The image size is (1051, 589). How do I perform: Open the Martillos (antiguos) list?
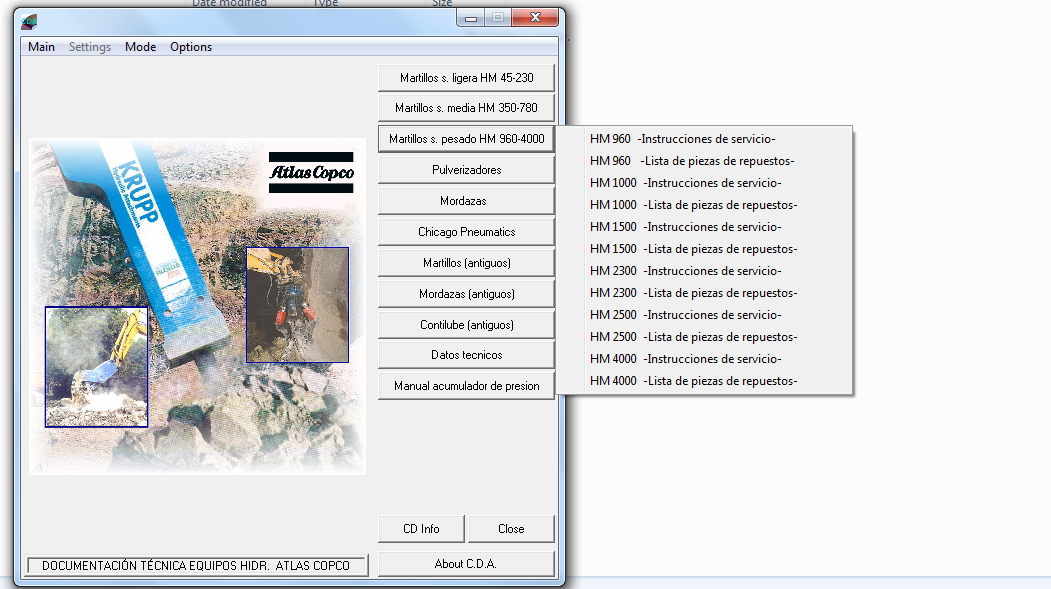click(x=467, y=263)
